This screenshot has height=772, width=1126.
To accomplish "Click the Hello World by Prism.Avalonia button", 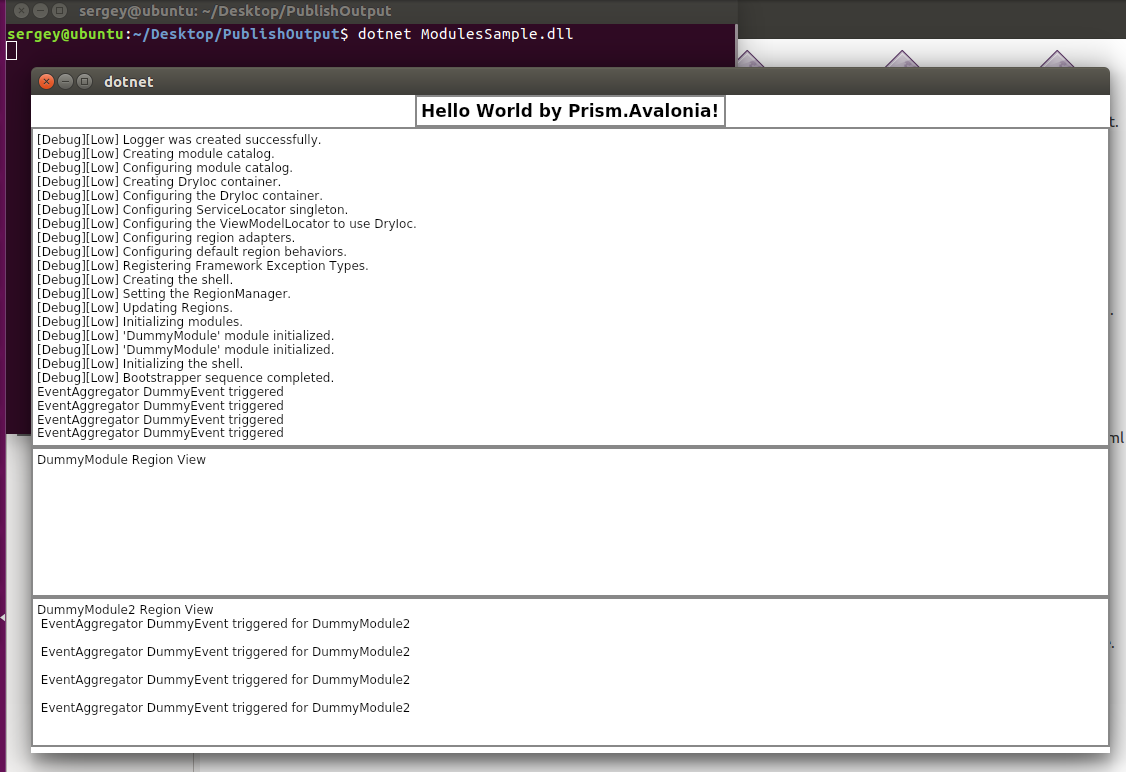I will (x=570, y=111).
